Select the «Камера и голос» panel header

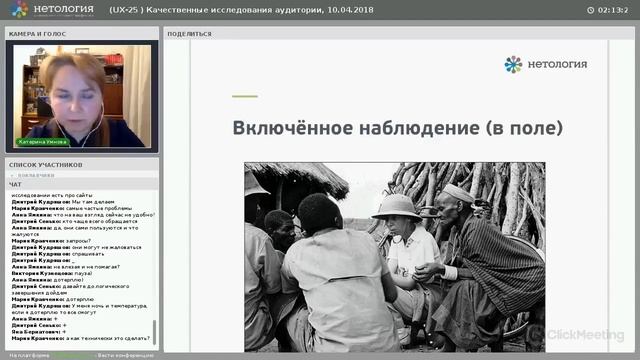(82, 34)
